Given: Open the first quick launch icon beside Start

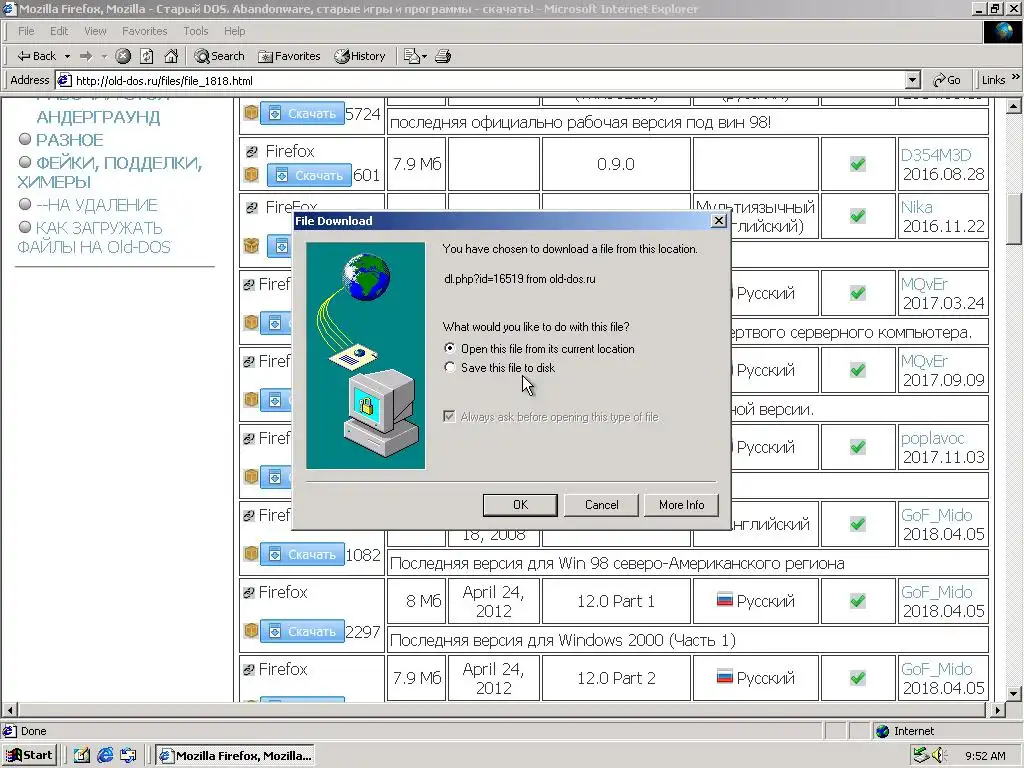Looking at the screenshot, I should click(82, 756).
